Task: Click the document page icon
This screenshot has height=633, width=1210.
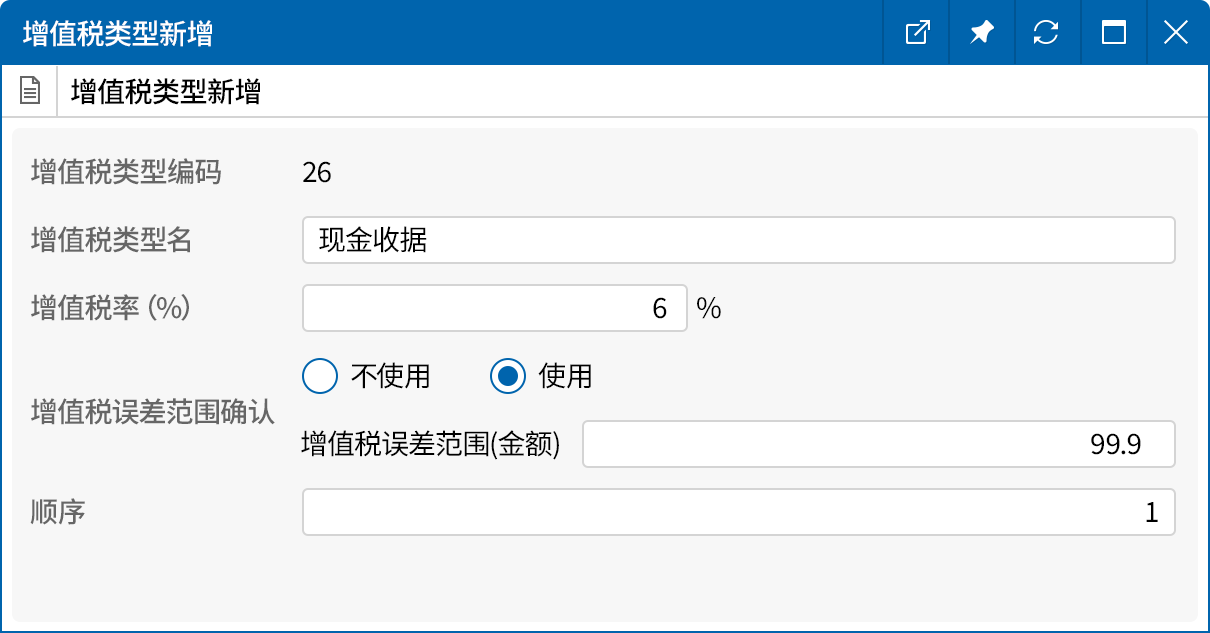Action: 30,90
